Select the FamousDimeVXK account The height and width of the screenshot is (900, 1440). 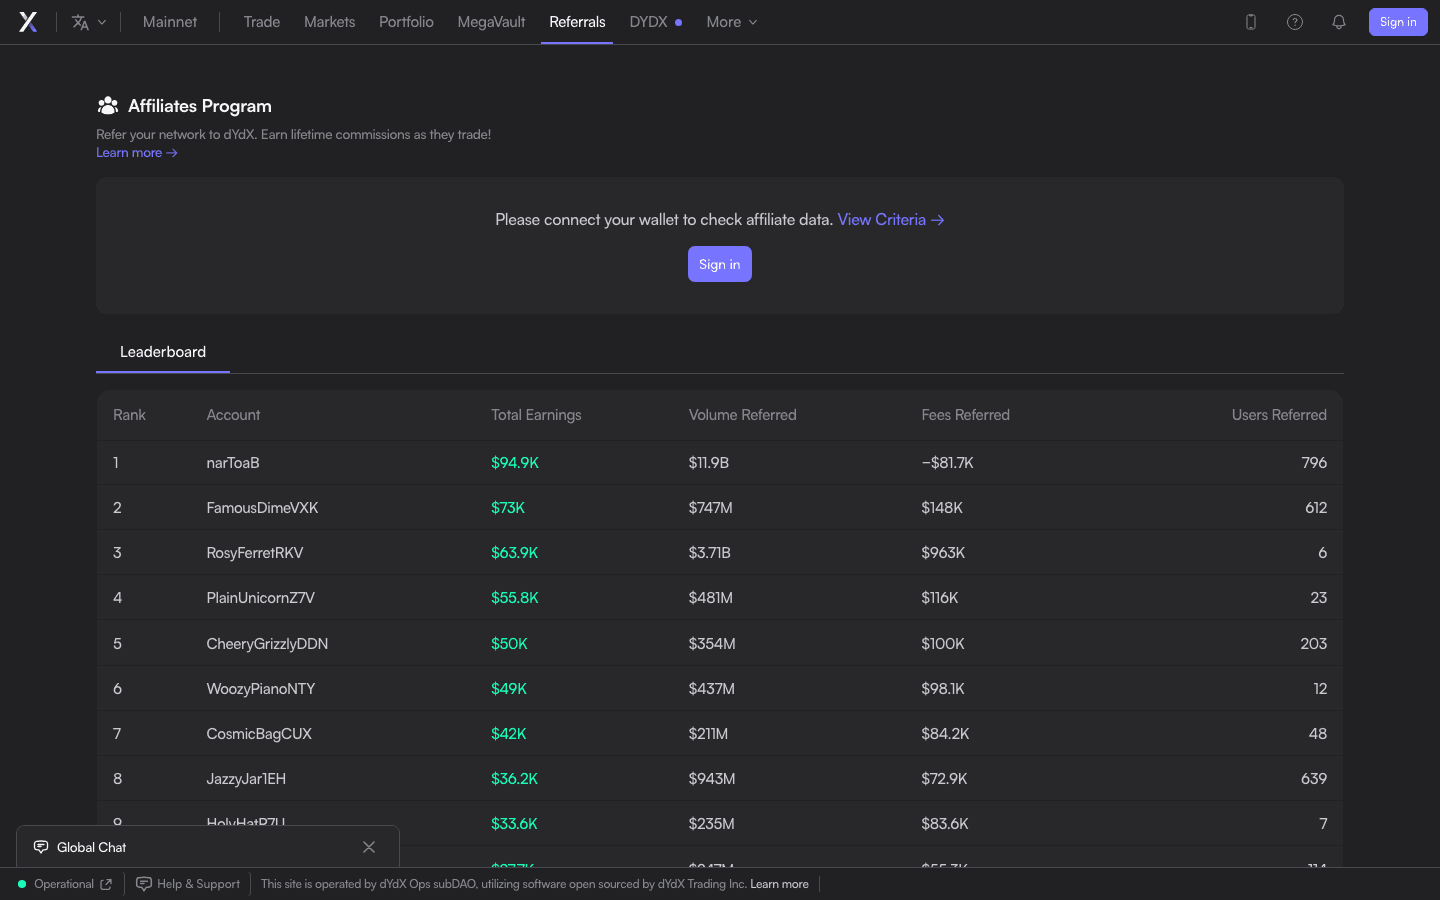point(262,508)
